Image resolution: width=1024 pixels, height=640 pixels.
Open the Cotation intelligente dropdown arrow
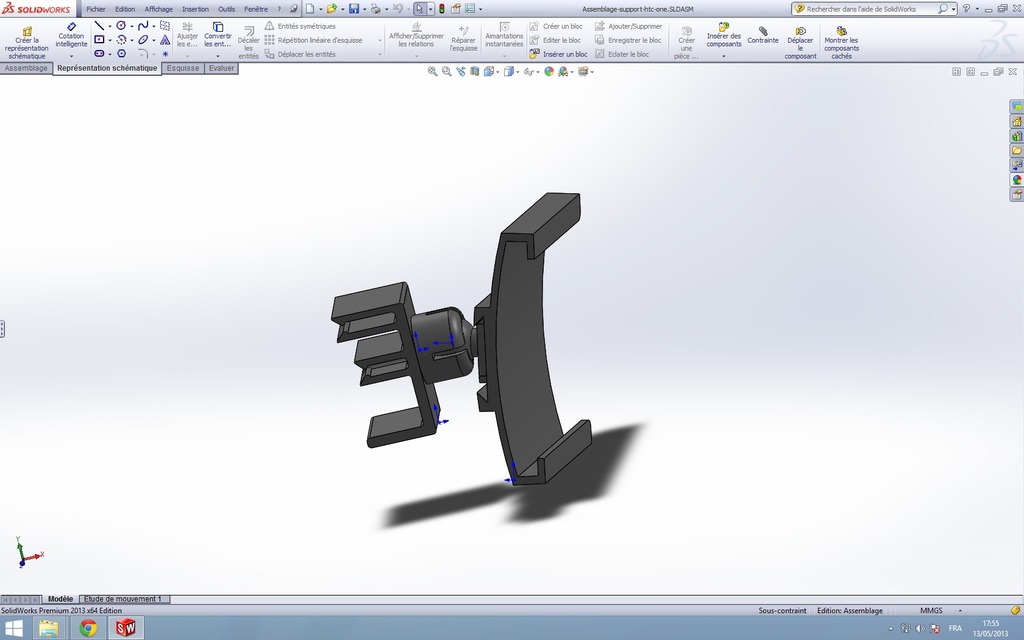(x=71, y=56)
